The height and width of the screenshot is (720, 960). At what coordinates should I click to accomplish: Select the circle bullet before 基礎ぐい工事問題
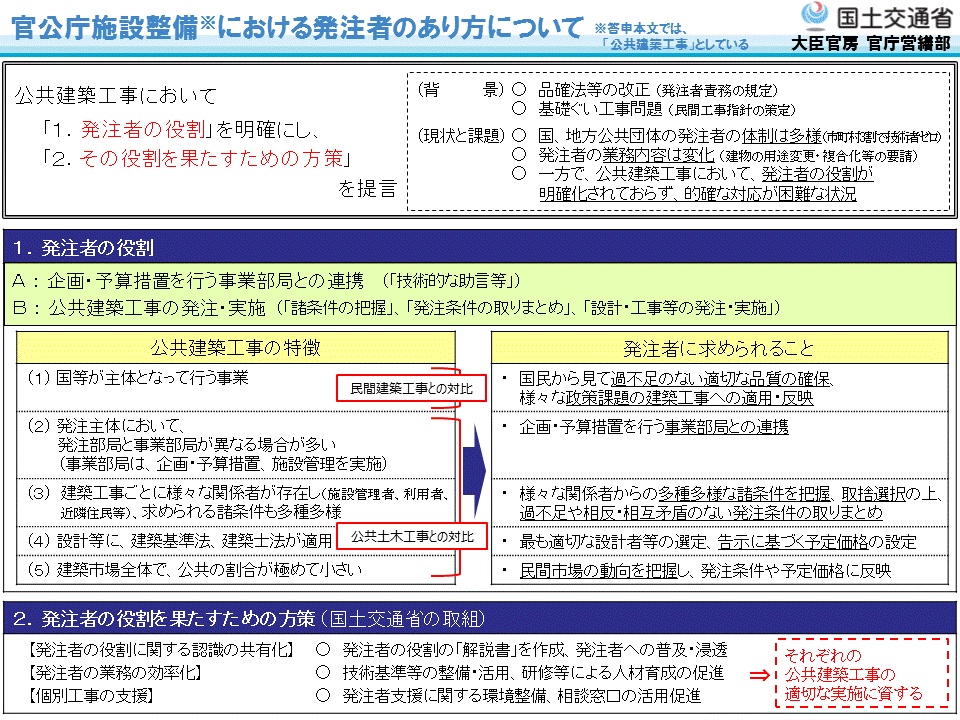[519, 108]
